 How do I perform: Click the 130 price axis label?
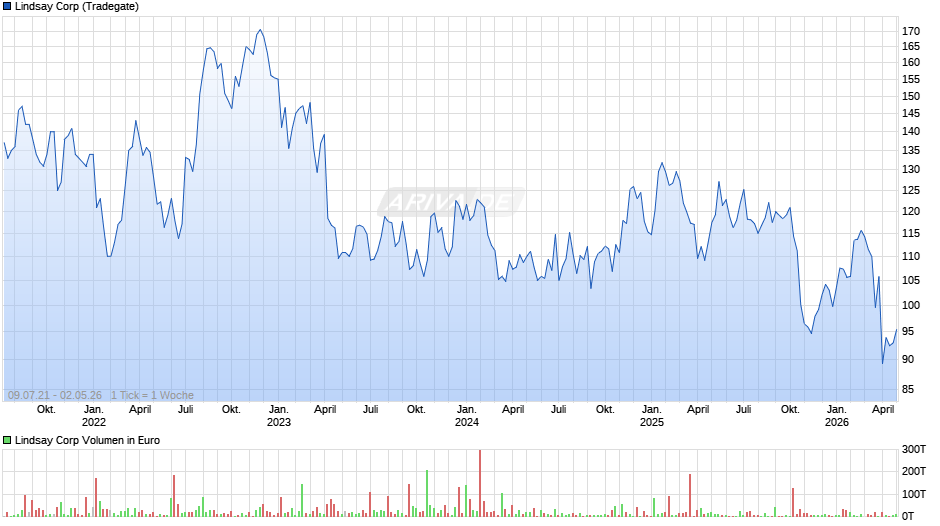[x=911, y=170]
